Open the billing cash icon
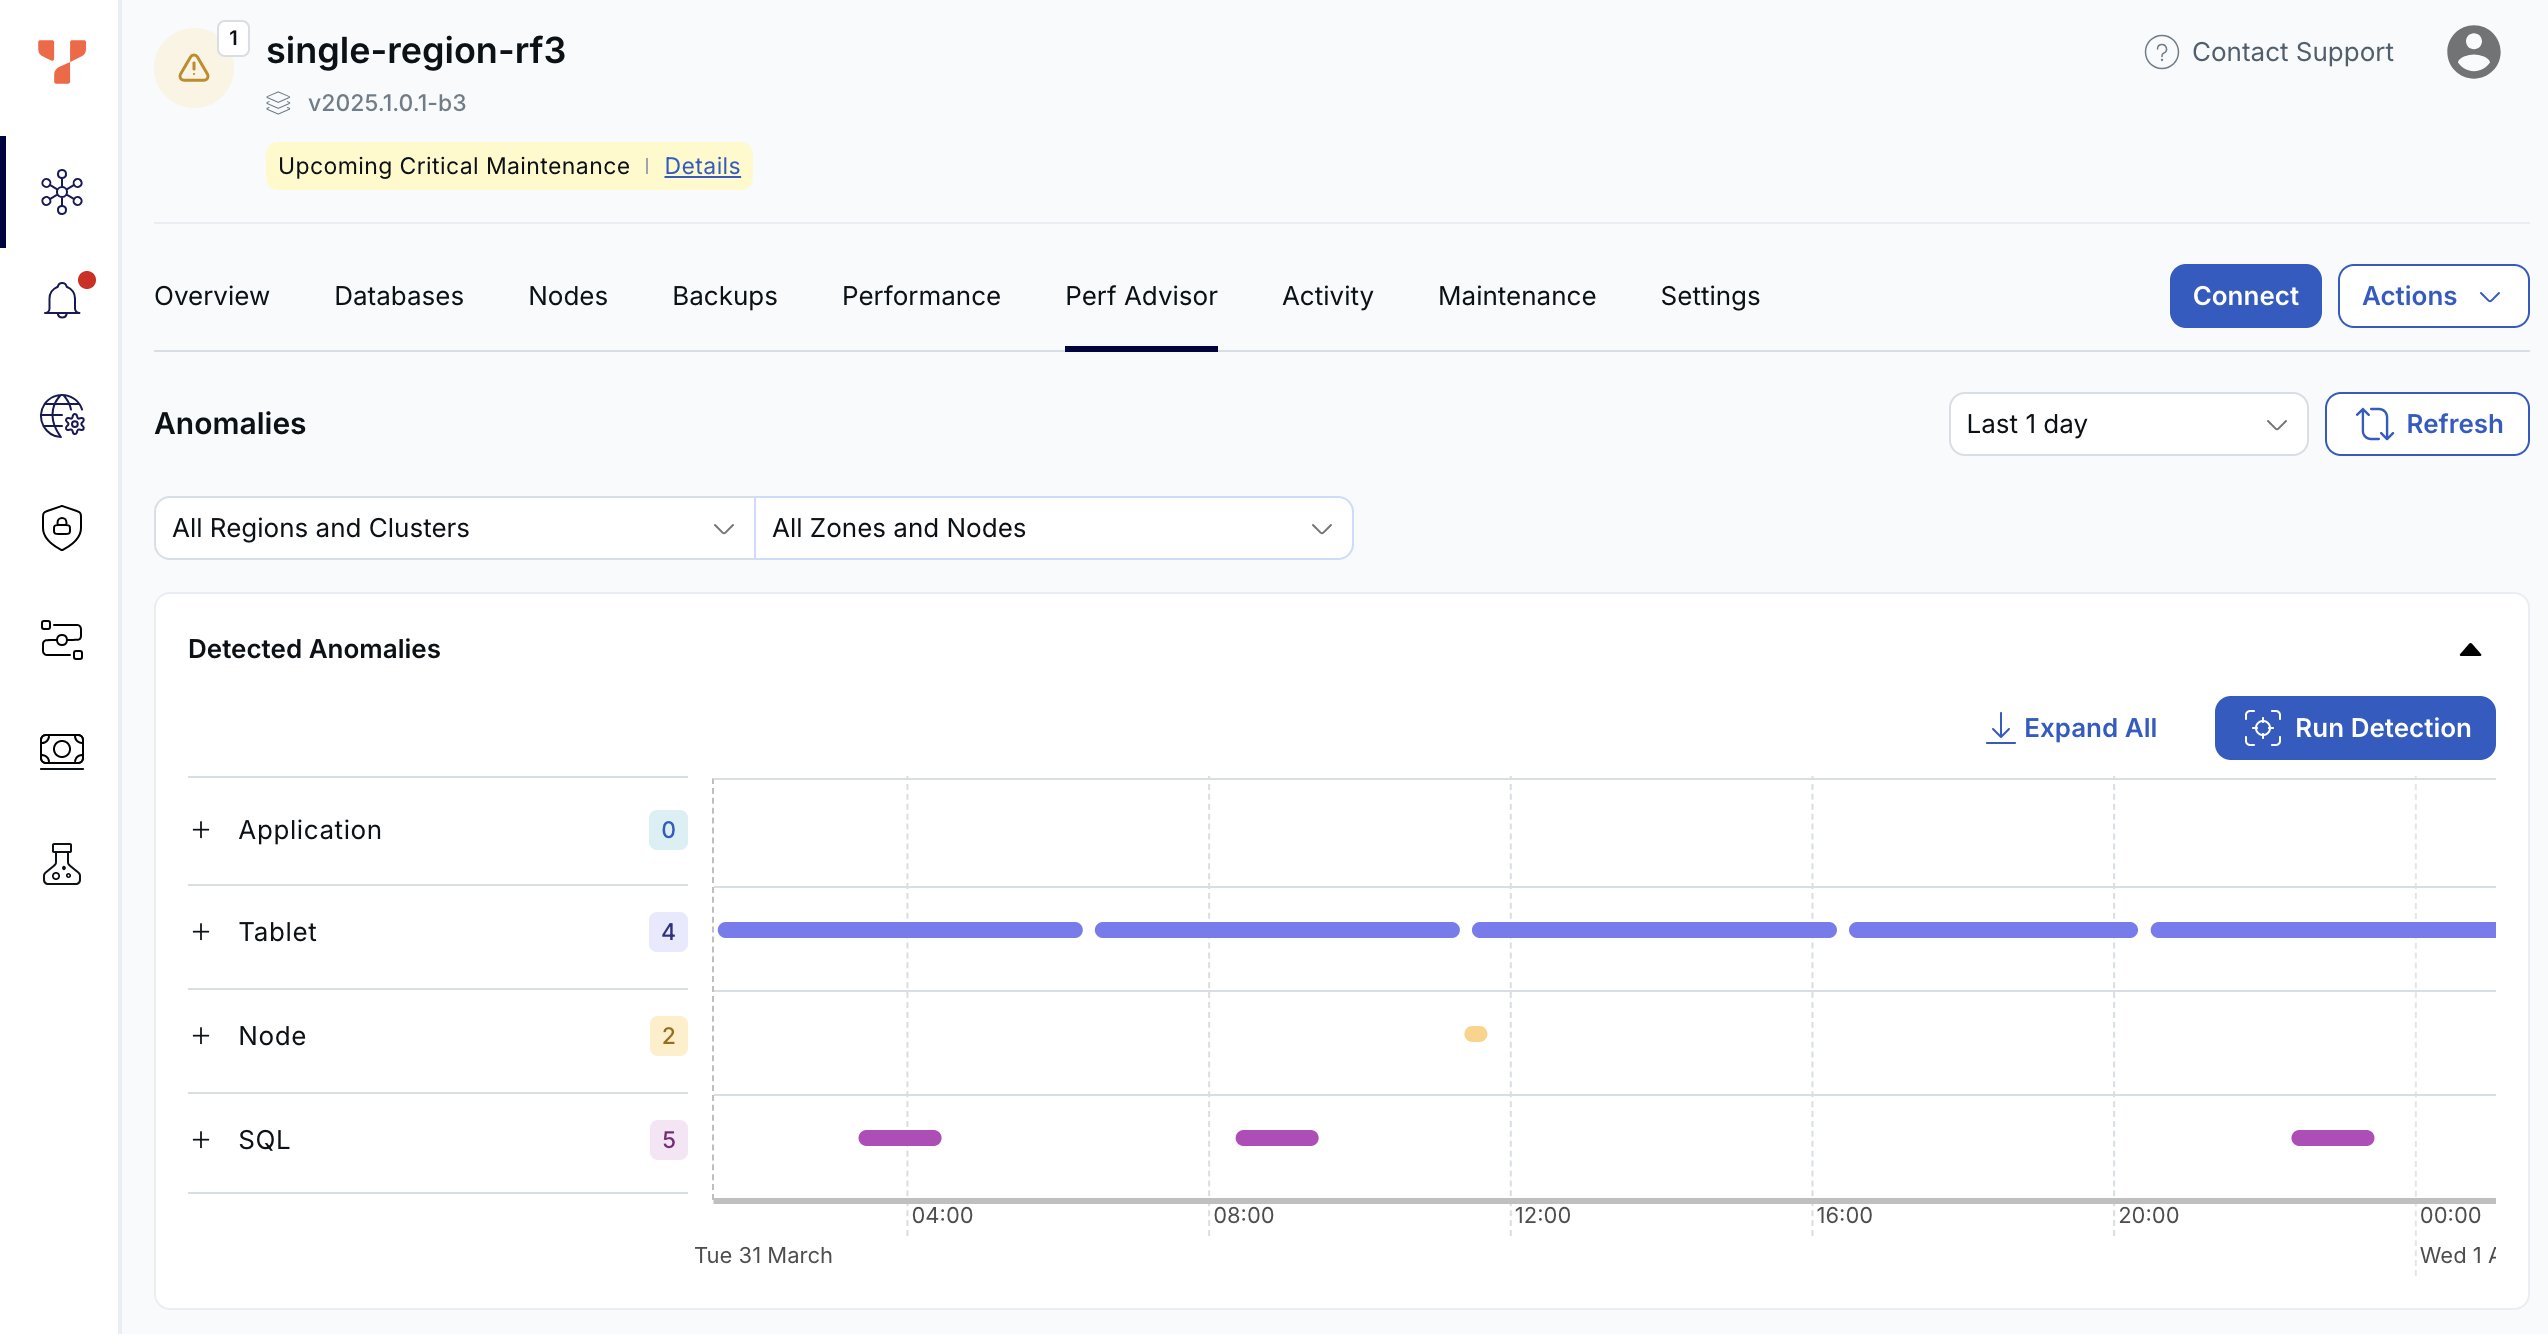This screenshot has height=1334, width=2548. point(62,750)
